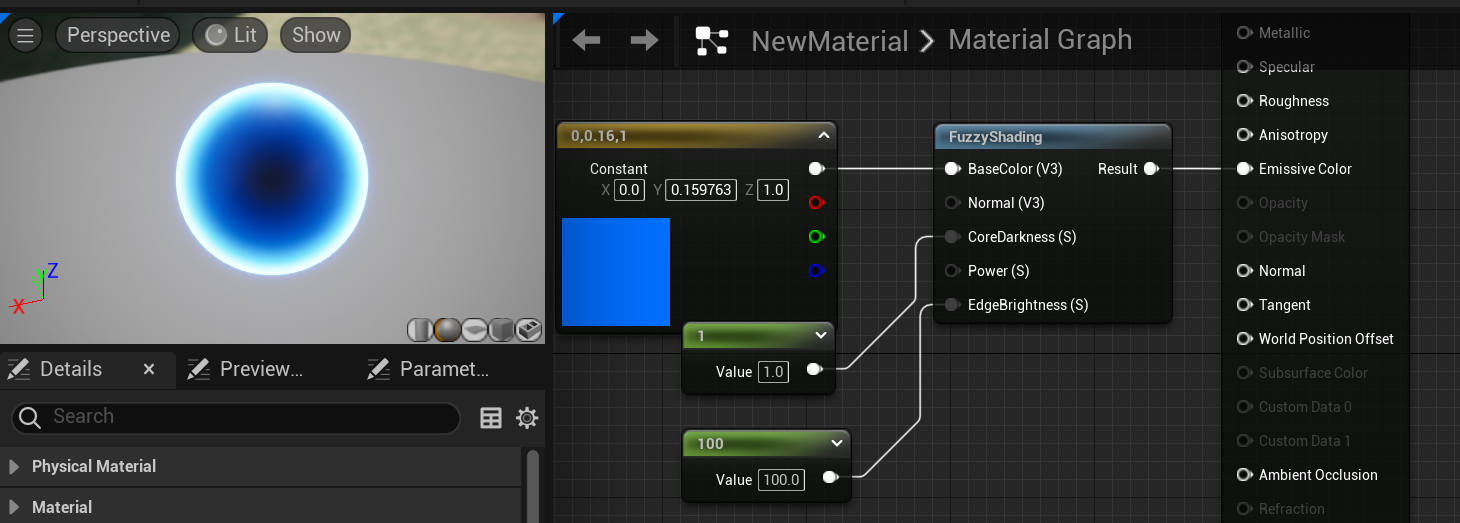Switch to the Details tab
Screen dimensions: 1460x523
point(70,369)
